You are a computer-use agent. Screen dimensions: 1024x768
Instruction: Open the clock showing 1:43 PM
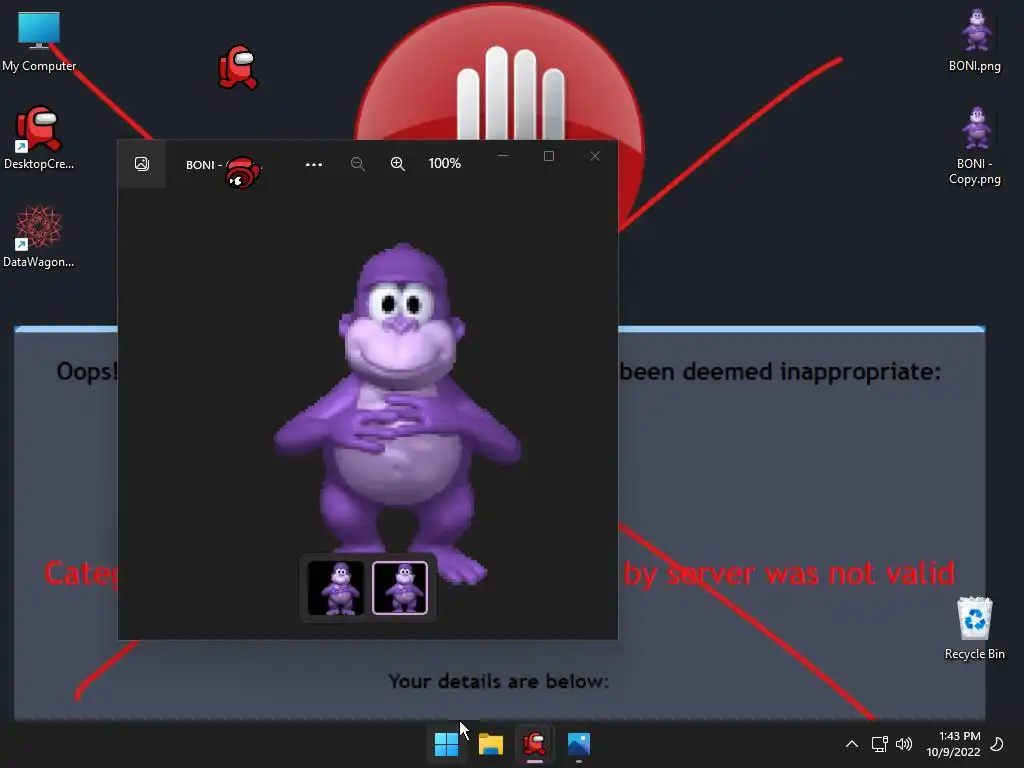point(954,744)
